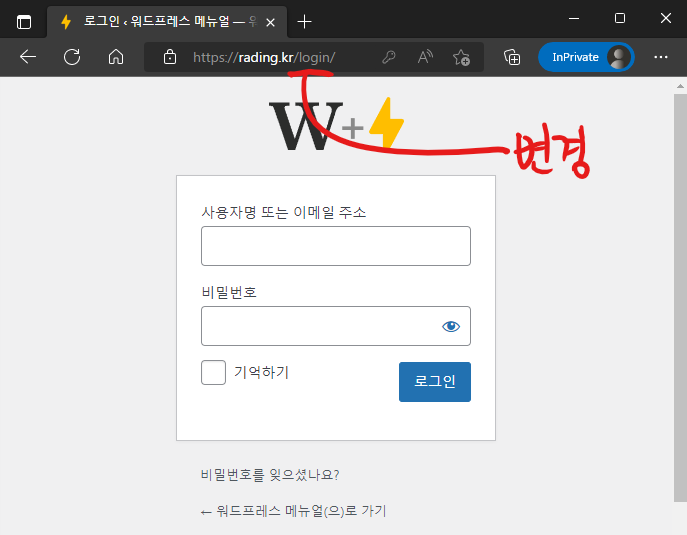
Task: Maximize the browser window
Action: point(620,18)
